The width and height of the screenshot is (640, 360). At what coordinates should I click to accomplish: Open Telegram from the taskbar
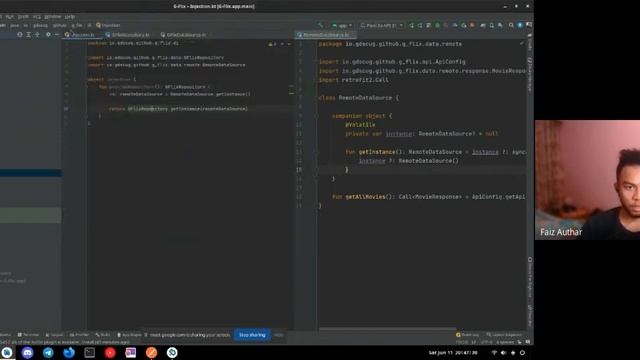tap(48, 353)
